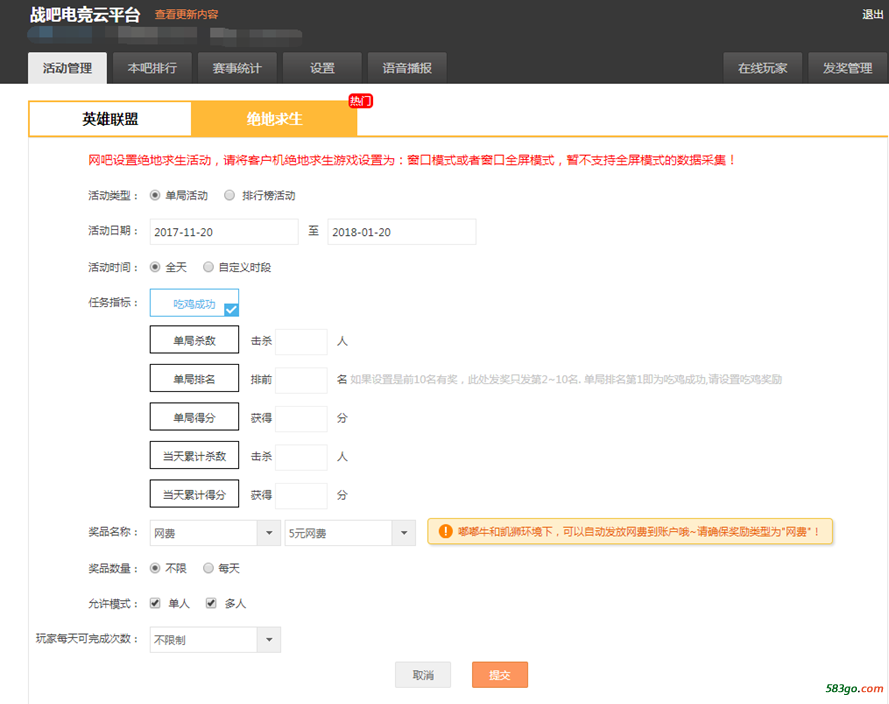This screenshot has height=704, width=889.
Task: Click the start date field 2017-11-20
Action: pyautogui.click(x=224, y=232)
